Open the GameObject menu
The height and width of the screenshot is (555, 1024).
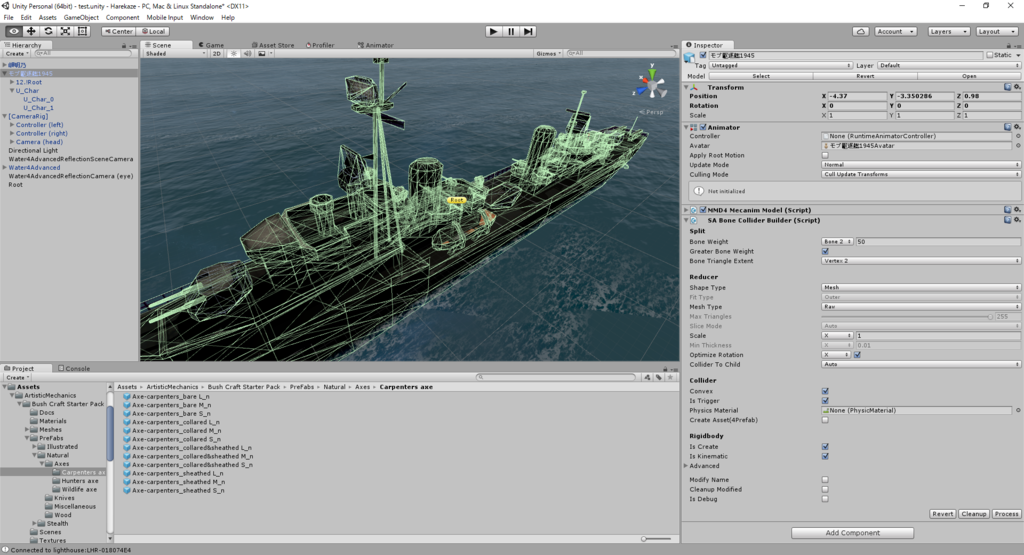pyautogui.click(x=81, y=18)
